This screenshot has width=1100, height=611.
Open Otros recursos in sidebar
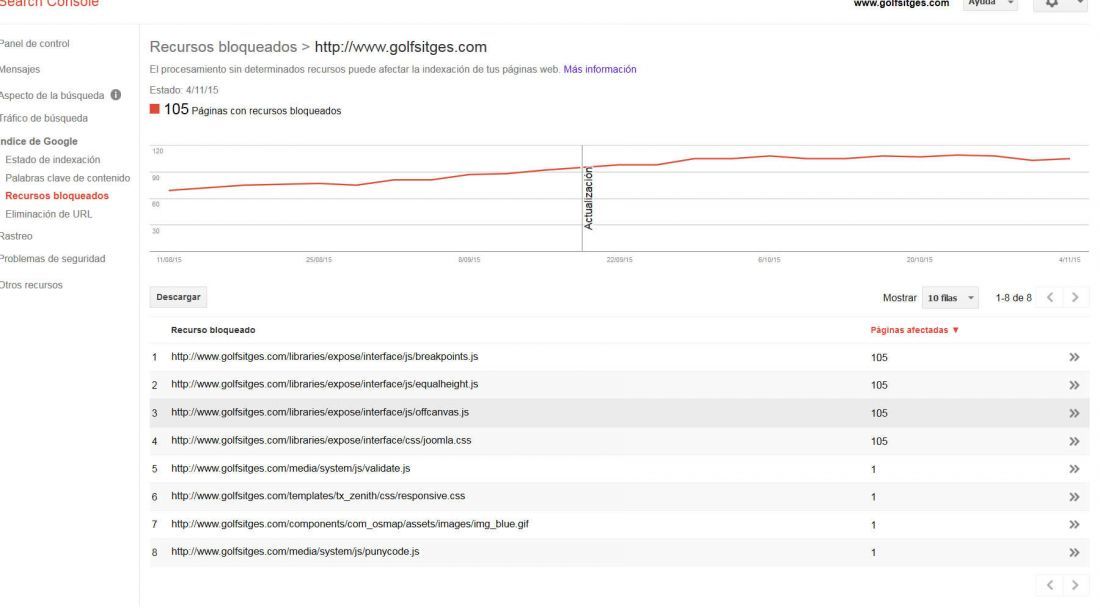32,285
